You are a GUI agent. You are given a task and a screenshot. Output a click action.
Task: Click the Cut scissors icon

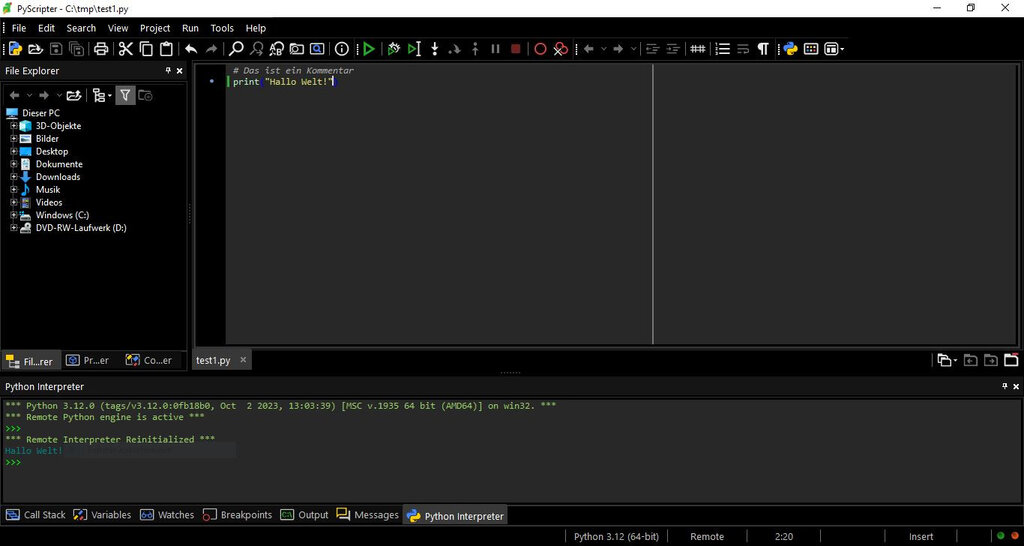pos(126,49)
